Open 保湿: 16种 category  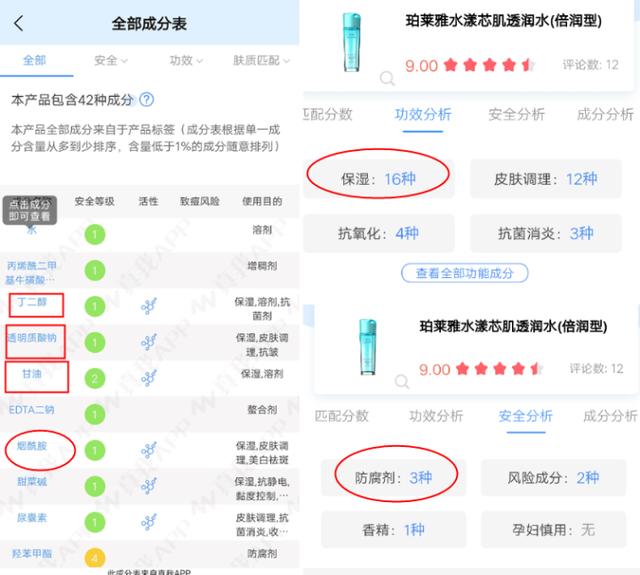click(x=378, y=179)
